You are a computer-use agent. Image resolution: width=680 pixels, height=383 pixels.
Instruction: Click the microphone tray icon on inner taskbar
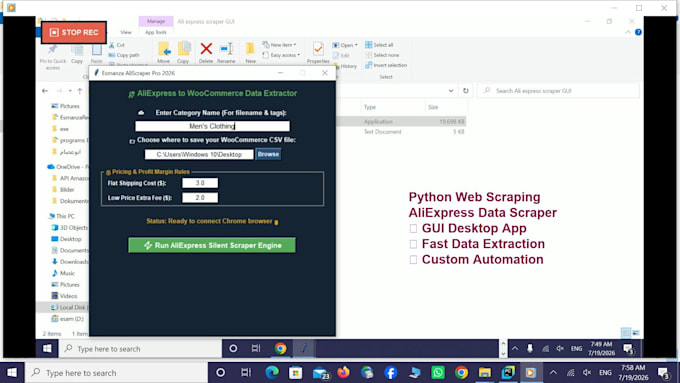coord(530,348)
